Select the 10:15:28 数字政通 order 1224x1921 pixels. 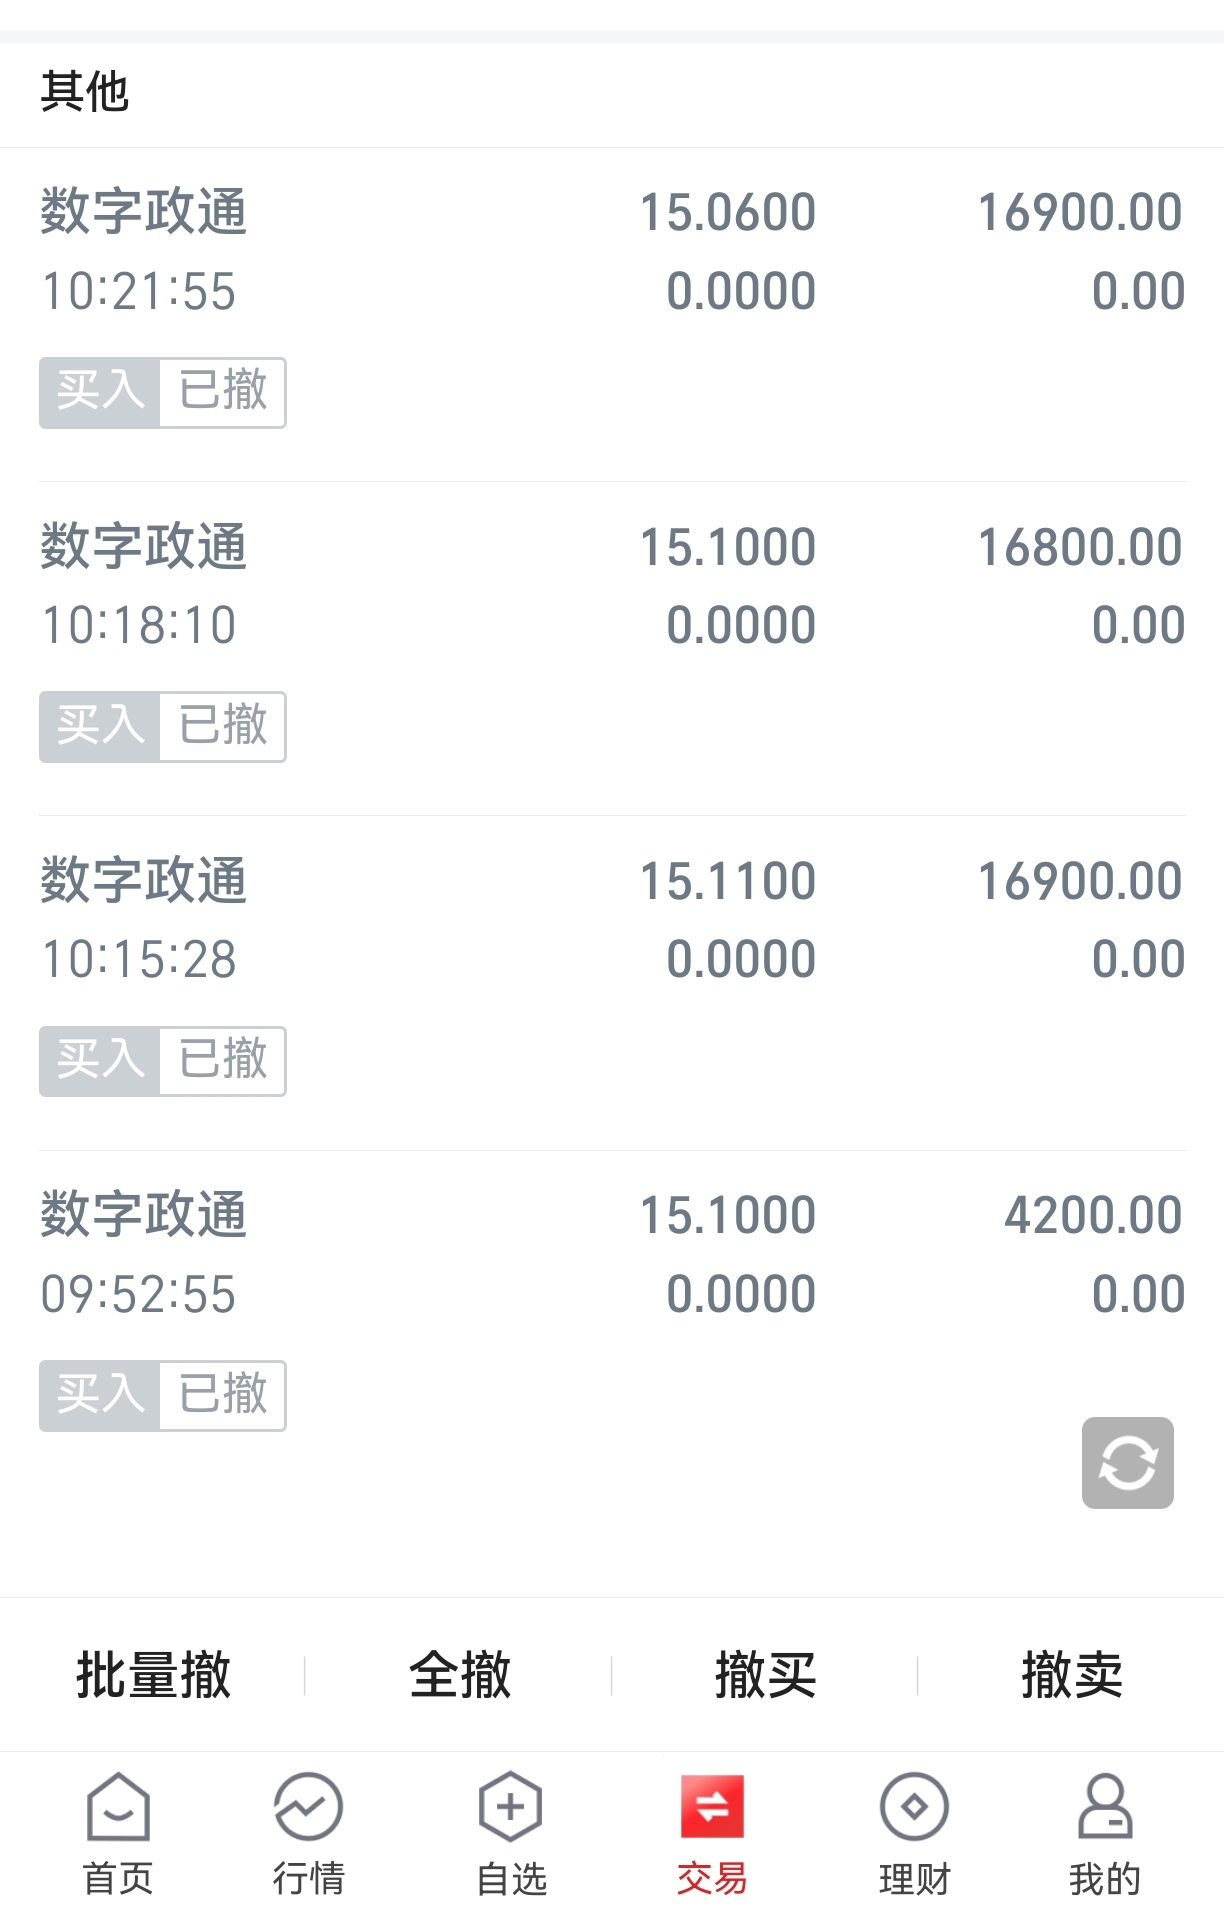pos(612,920)
